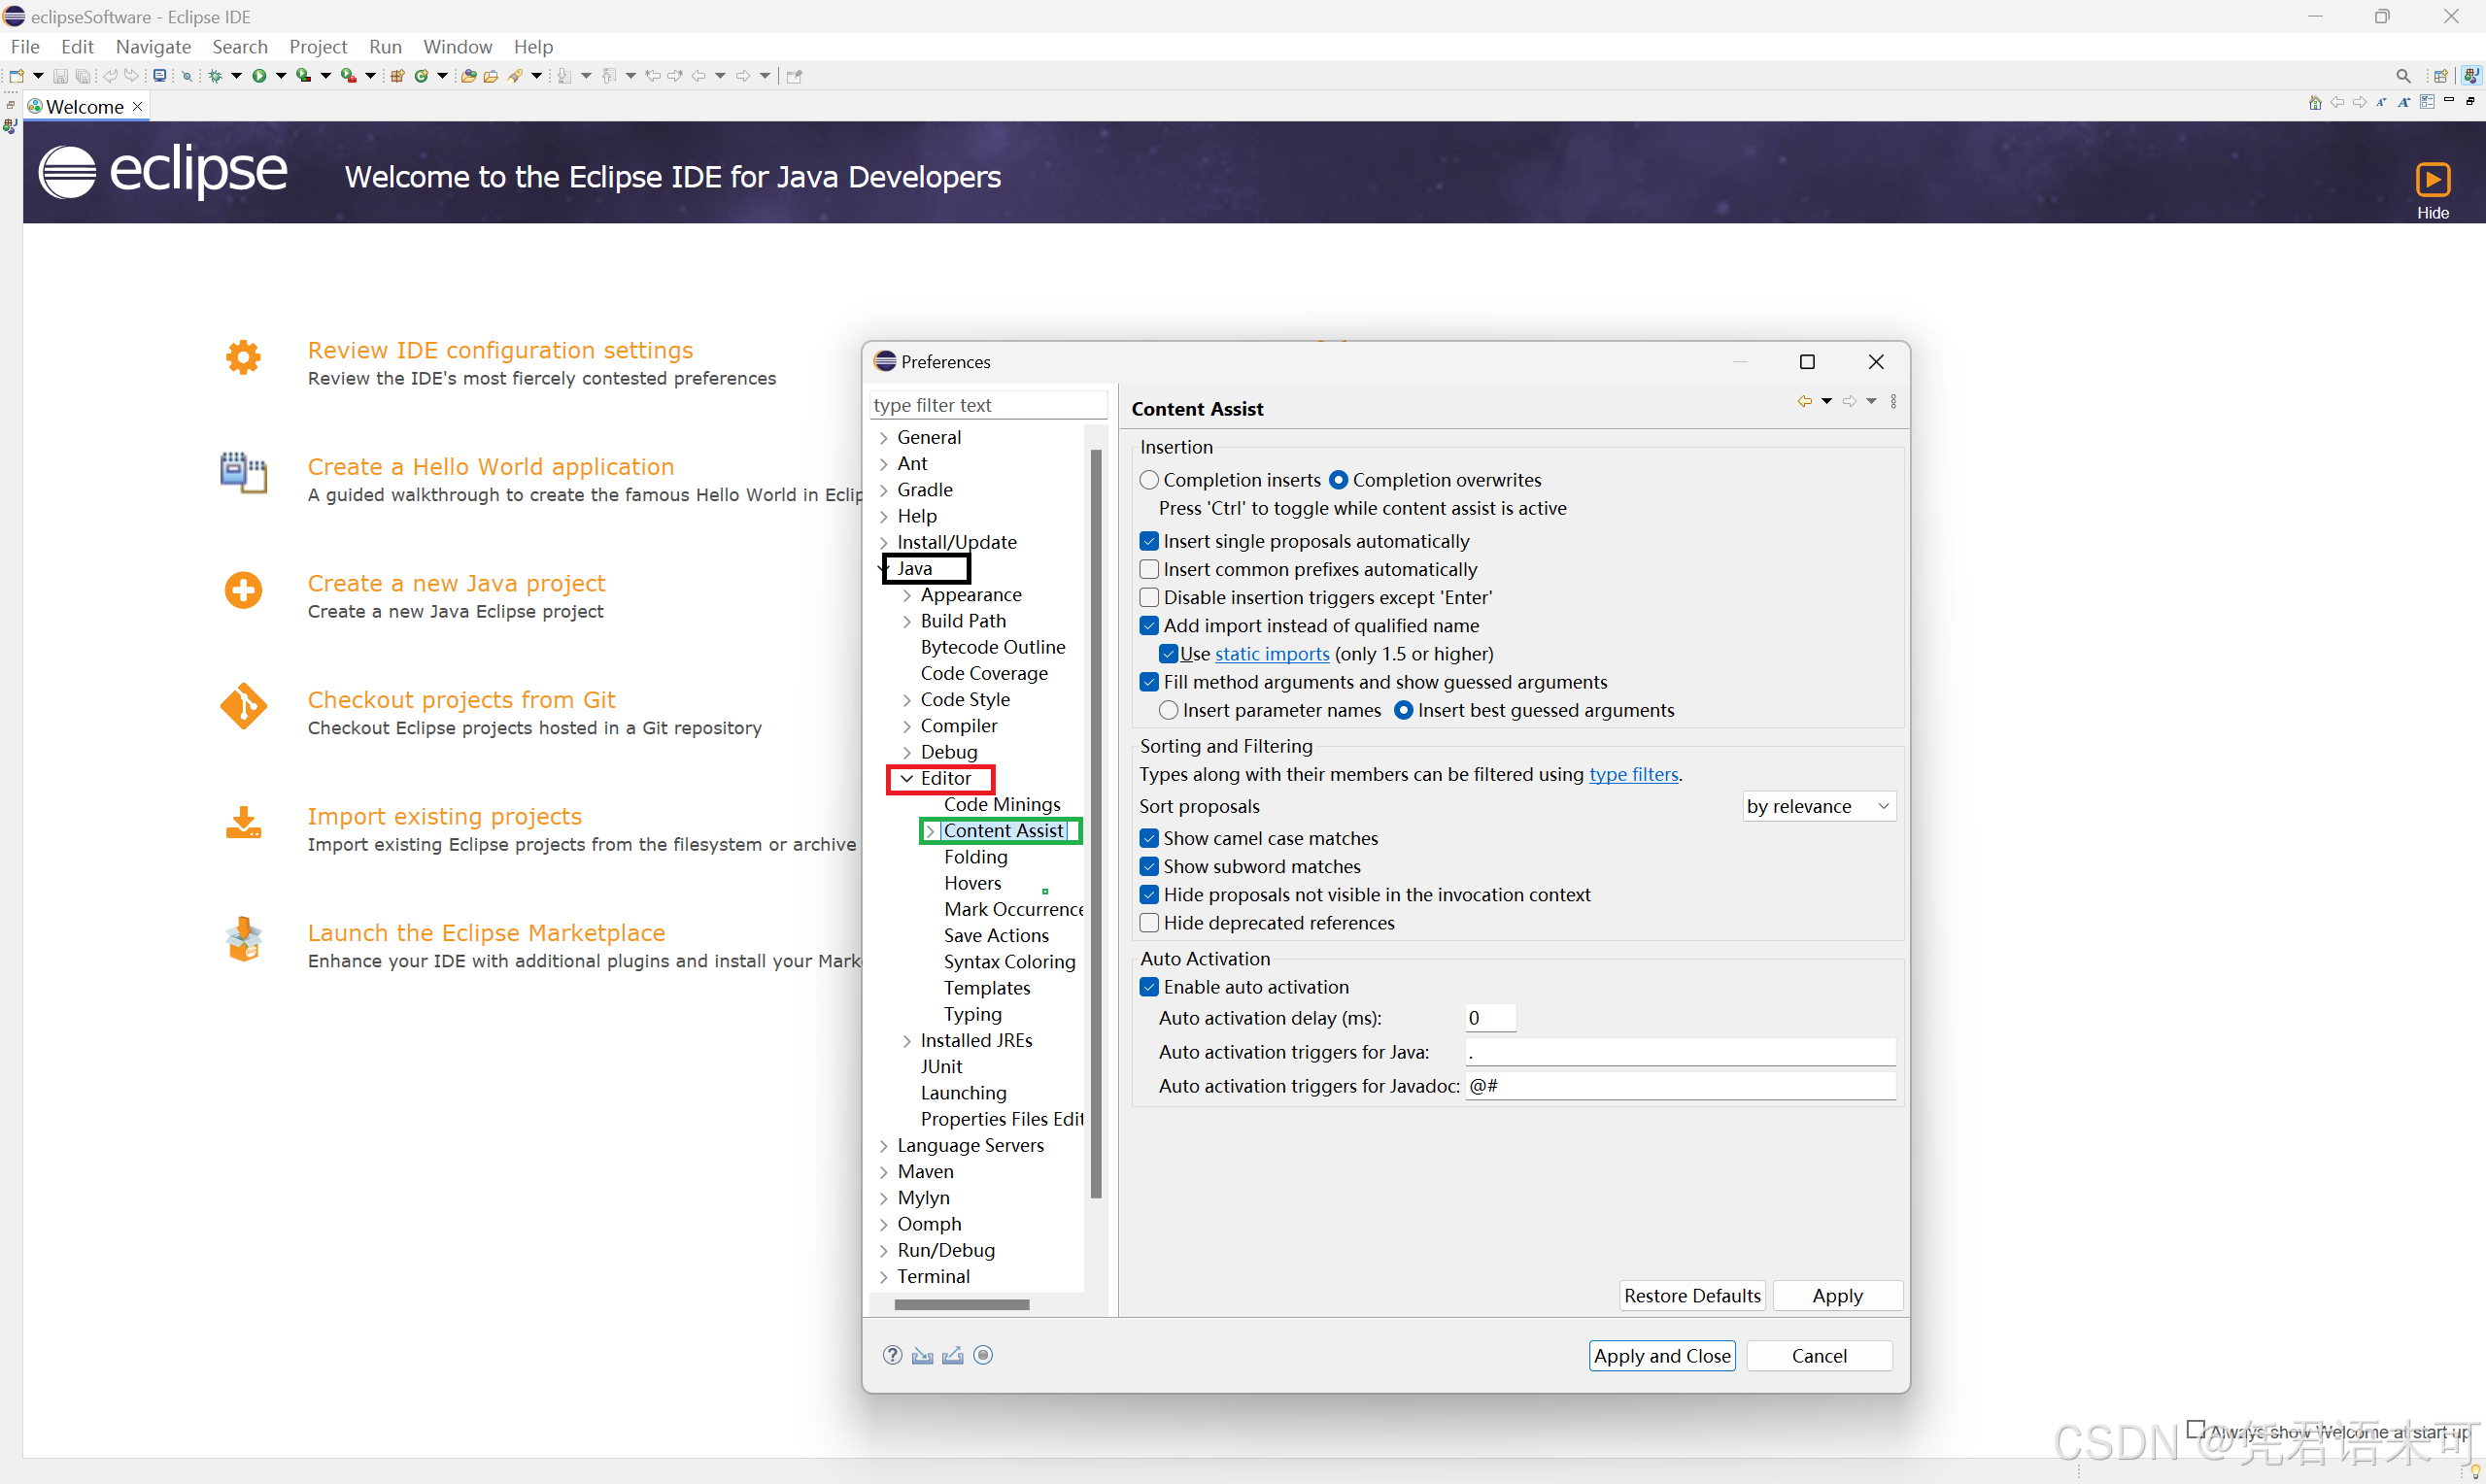Open the Window menu
This screenshot has width=2486, height=1484.
coord(457,47)
